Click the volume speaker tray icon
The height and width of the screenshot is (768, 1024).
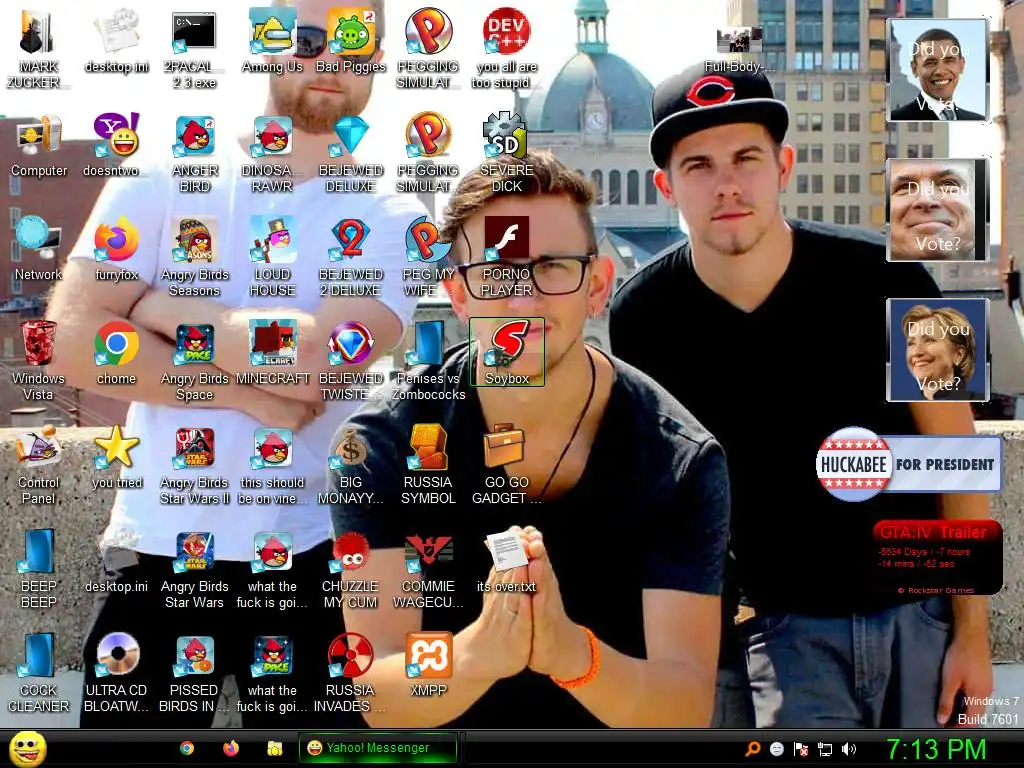coord(849,749)
